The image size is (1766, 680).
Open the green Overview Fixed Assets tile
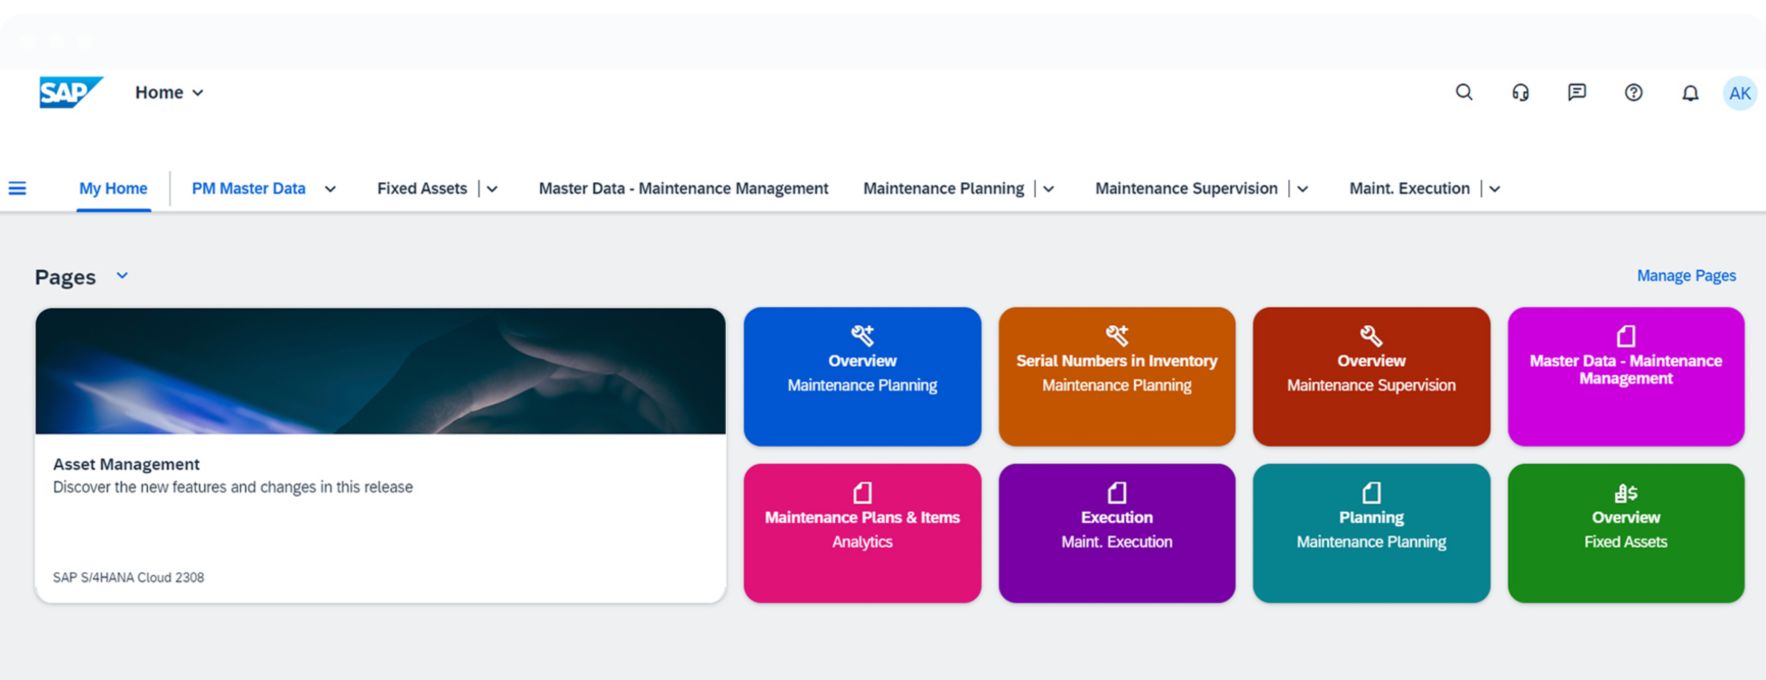pyautogui.click(x=1626, y=532)
